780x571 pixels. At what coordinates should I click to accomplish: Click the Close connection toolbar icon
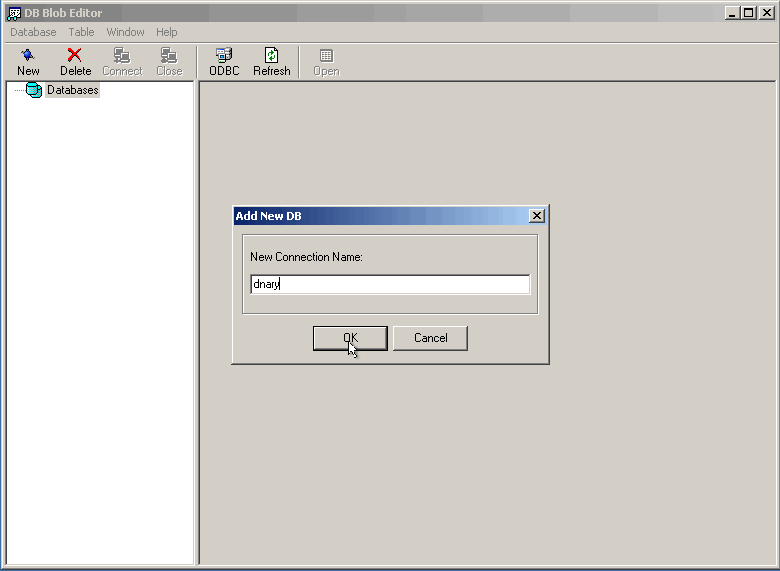169,55
